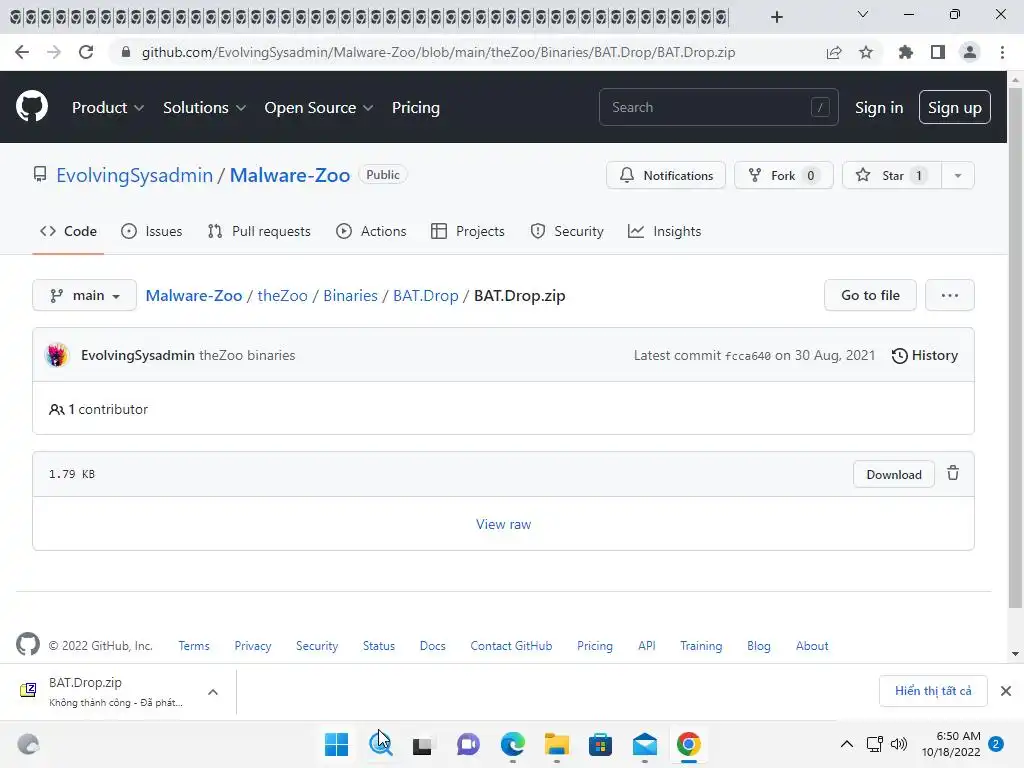Click the Pricing link in header
Viewport: 1024px width, 768px height.
click(x=415, y=108)
